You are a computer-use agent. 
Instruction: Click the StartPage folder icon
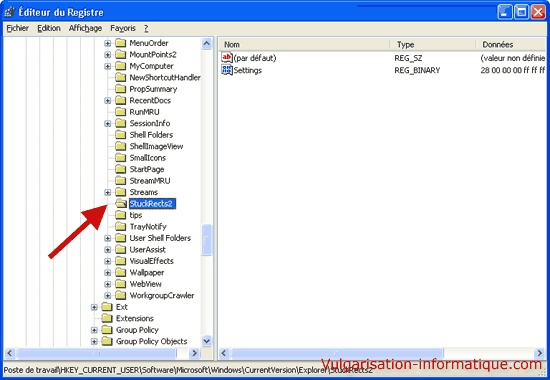click(x=121, y=169)
